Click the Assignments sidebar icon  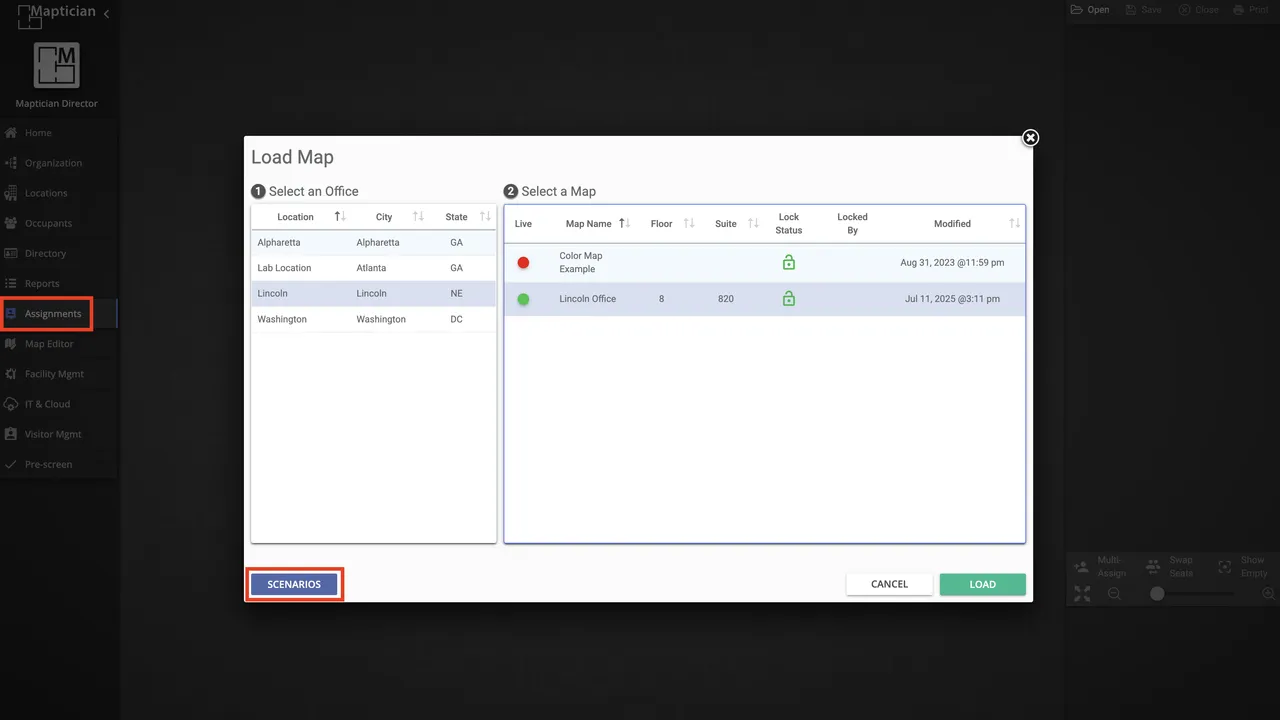pos(11,314)
